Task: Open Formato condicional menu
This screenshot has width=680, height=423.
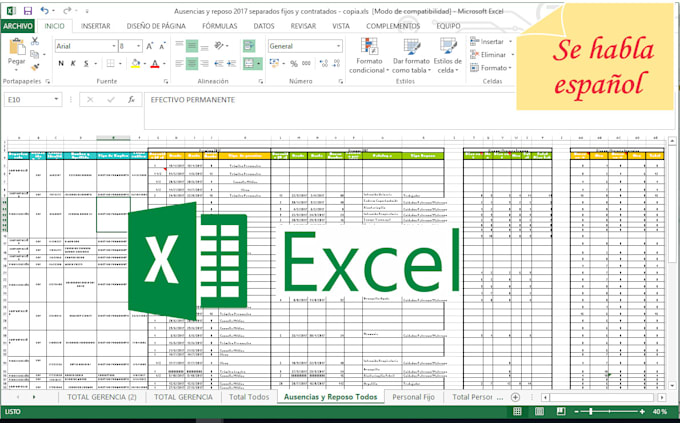Action: 369,56
